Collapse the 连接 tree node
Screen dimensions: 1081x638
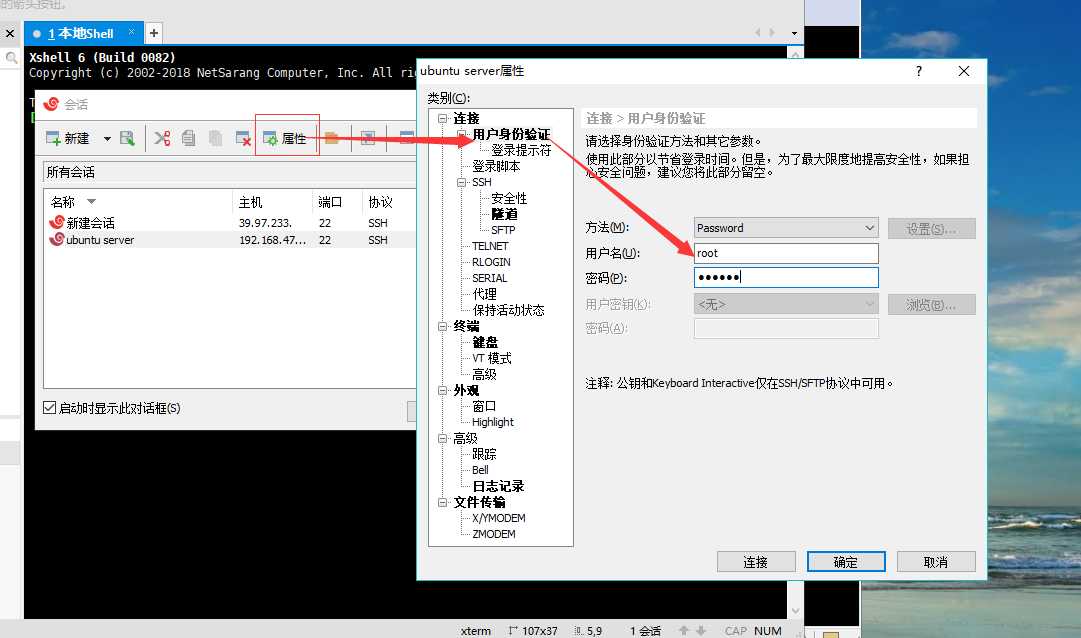(x=443, y=119)
